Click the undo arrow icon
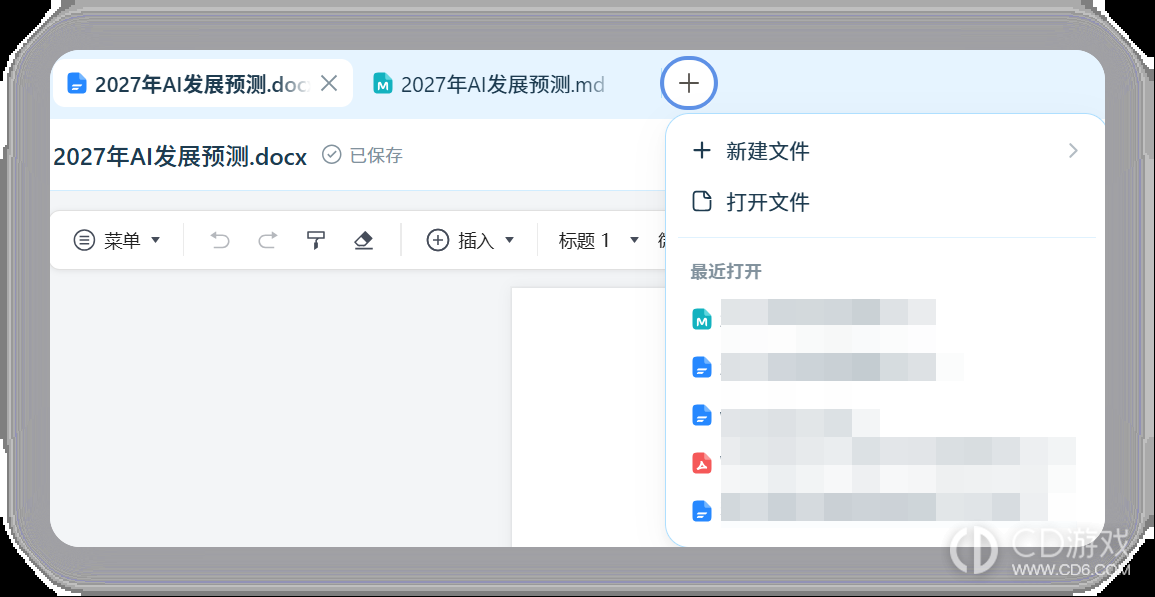This screenshot has height=597, width=1155. [220, 240]
